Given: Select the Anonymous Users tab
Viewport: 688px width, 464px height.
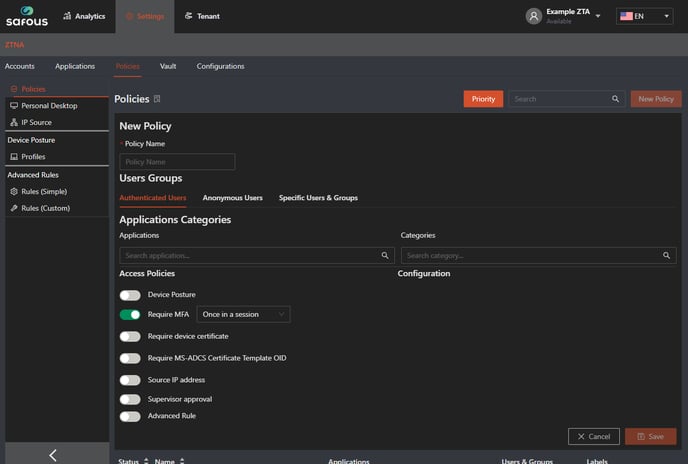Looking at the screenshot, I should (x=232, y=198).
